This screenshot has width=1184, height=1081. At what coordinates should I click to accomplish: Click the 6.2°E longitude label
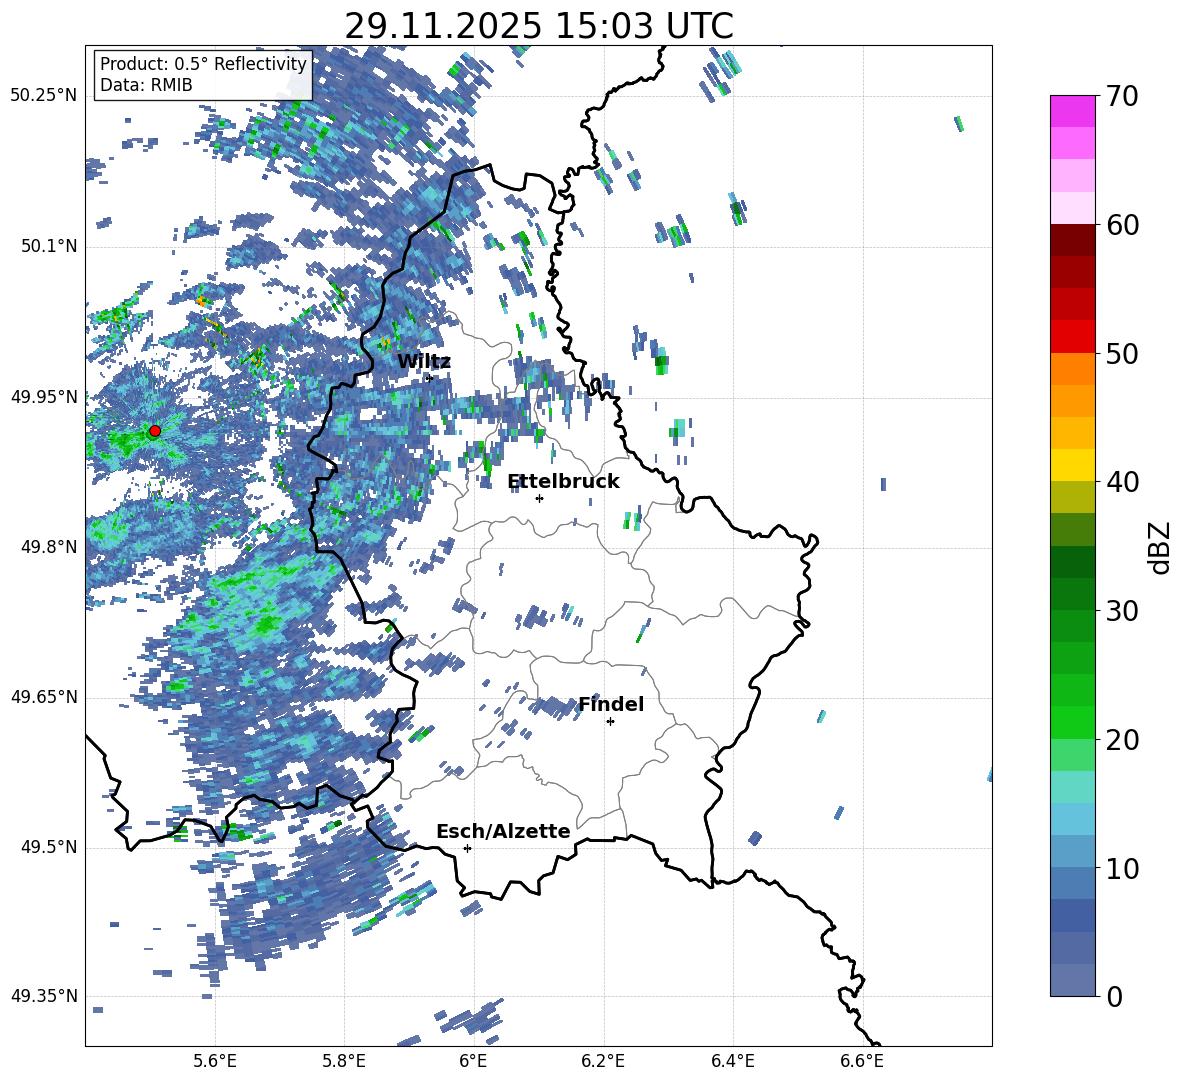(603, 1061)
